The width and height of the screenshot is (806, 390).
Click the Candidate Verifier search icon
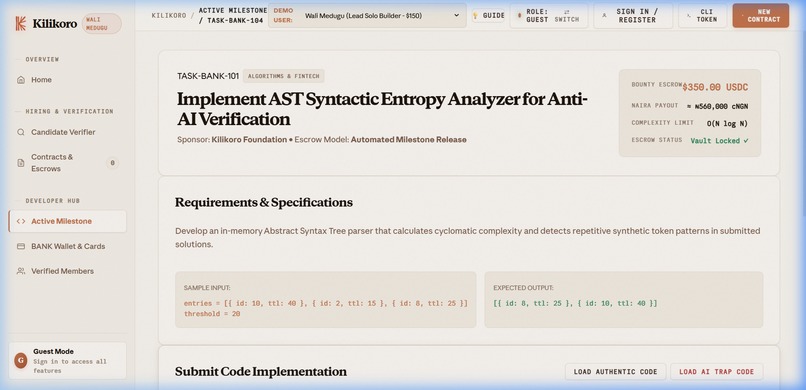[x=21, y=132]
